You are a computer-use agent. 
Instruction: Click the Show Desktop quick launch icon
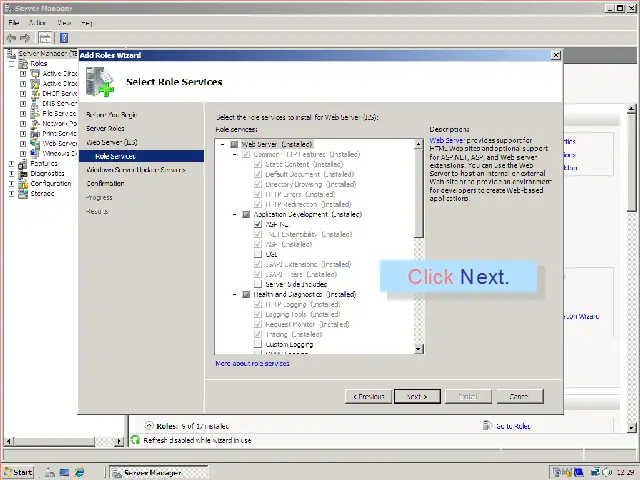(x=64, y=472)
